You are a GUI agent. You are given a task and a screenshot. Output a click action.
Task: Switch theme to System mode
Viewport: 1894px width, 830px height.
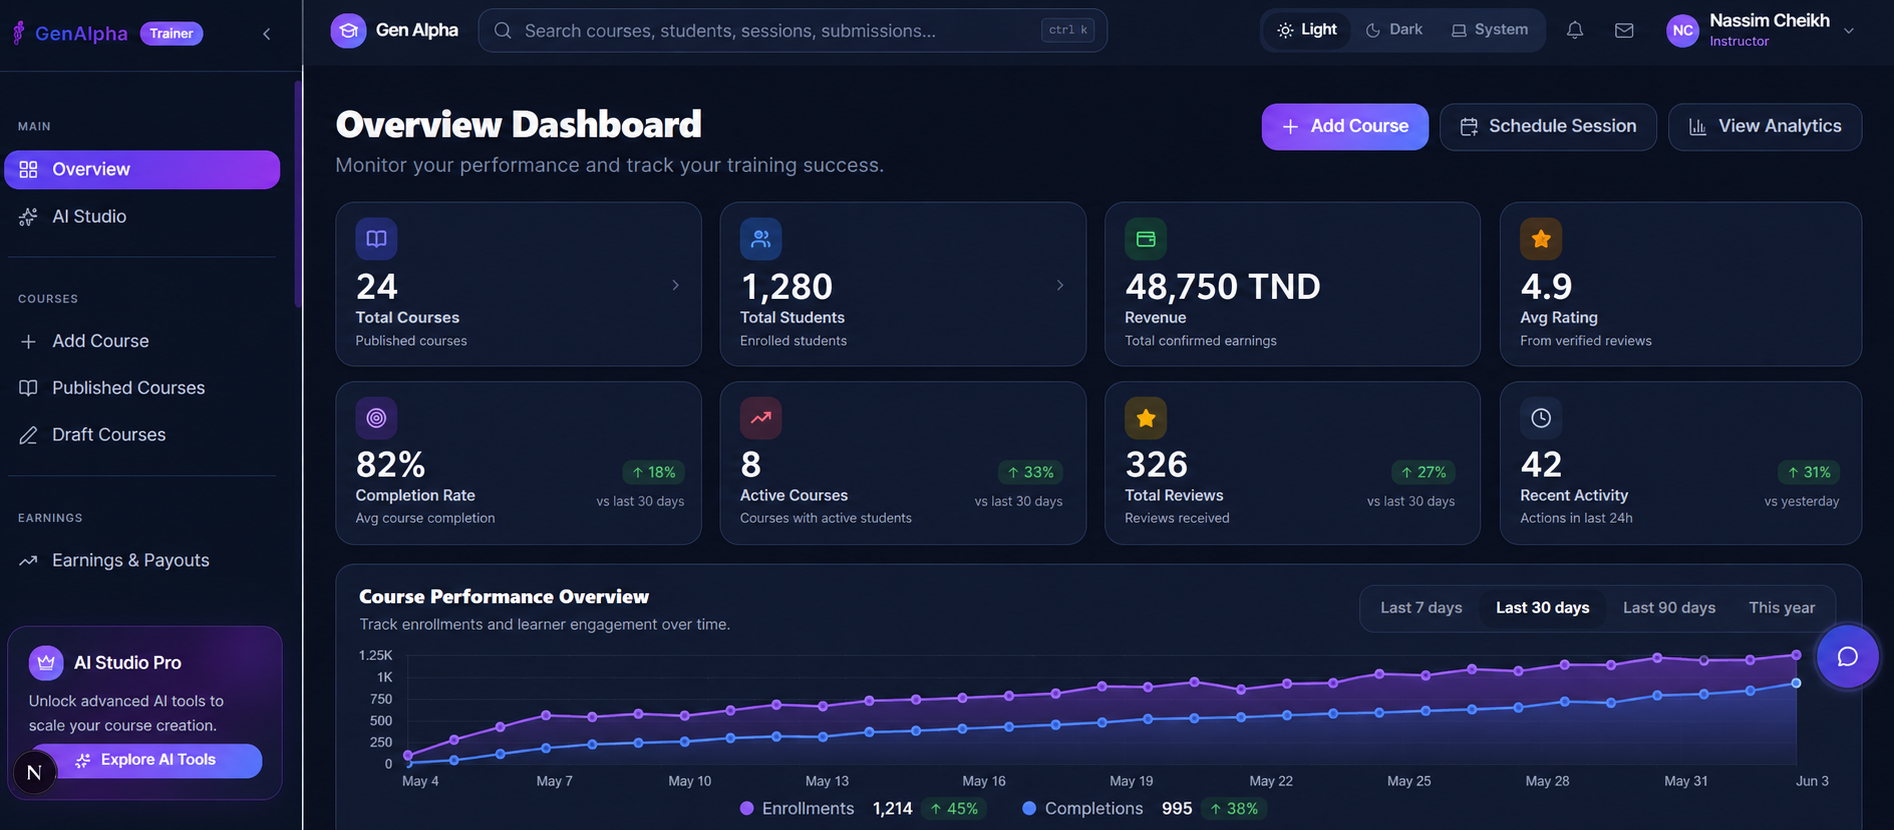1490,30
